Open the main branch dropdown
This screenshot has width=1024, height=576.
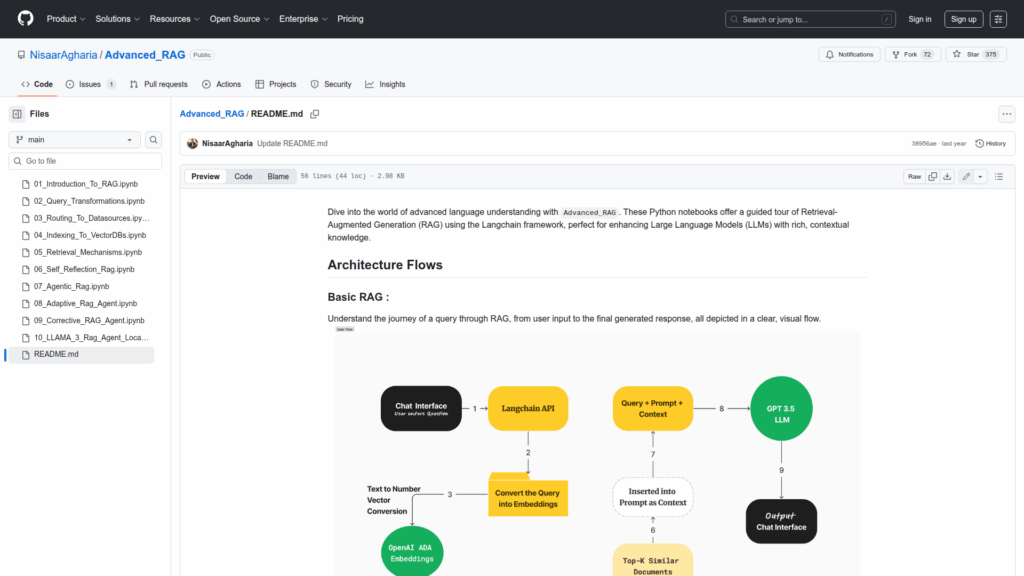(x=75, y=140)
